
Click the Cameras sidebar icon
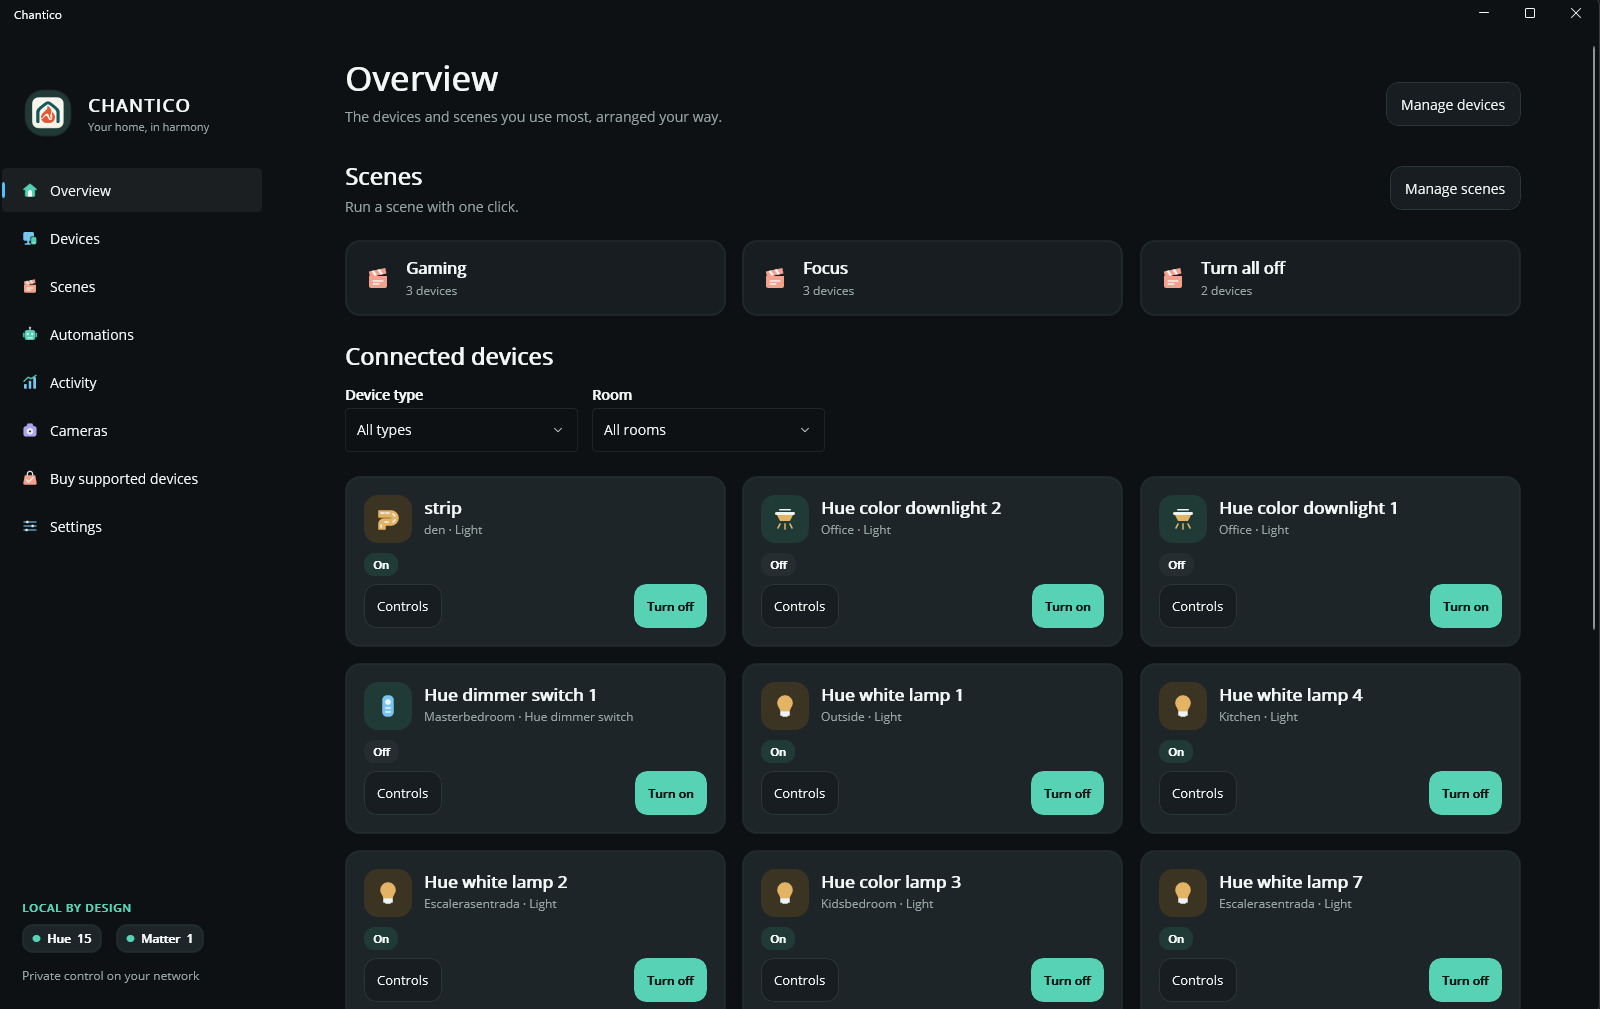click(30, 430)
